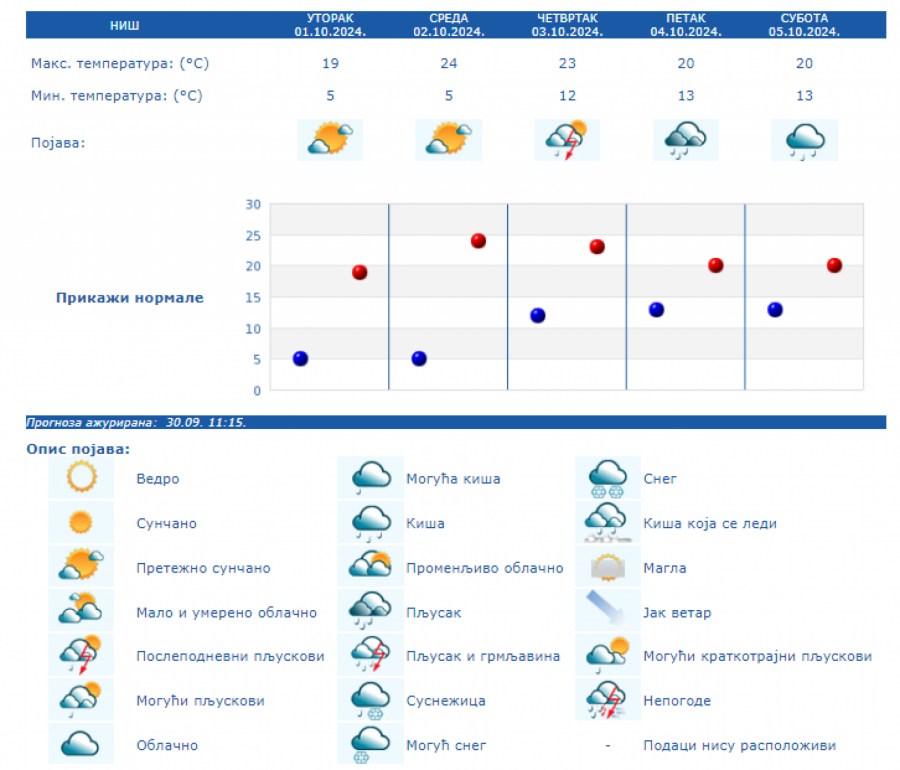Image resolution: width=900 pixels, height=770 pixels.
Task: Click Tuesday's blue min temperature chart point
Action: tap(300, 358)
